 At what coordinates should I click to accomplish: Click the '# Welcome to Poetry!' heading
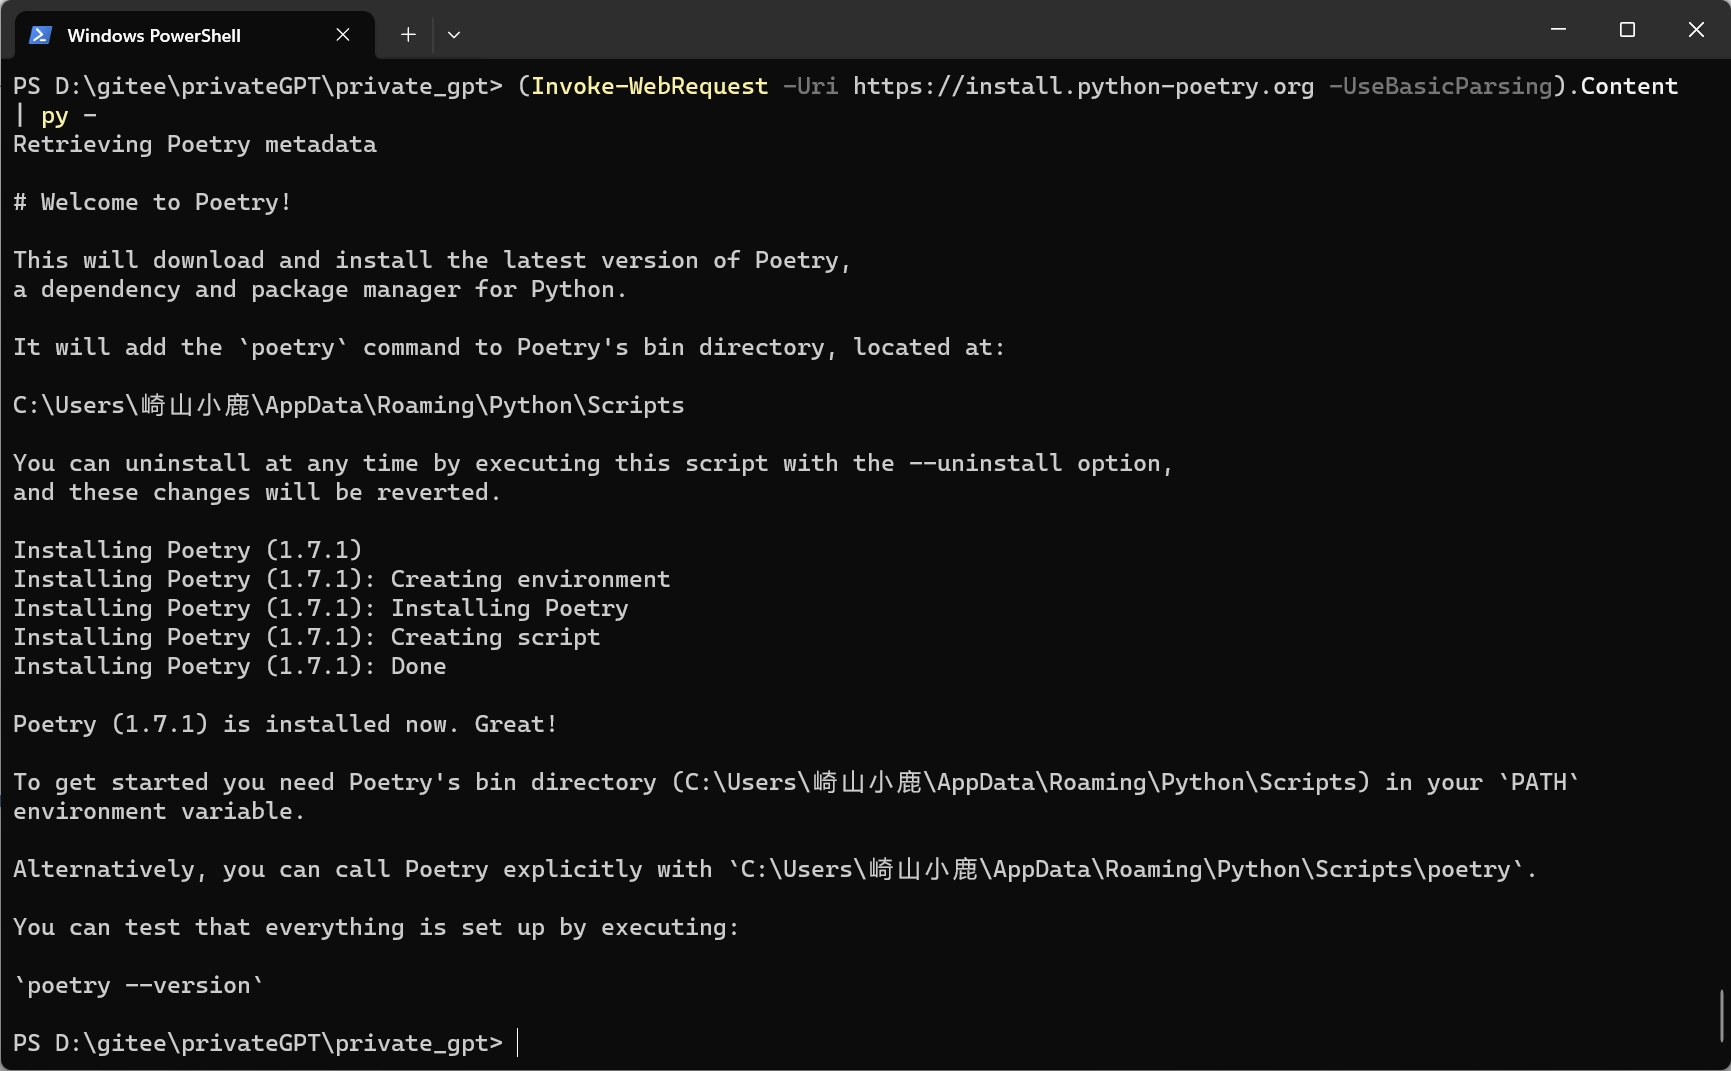[x=152, y=202]
